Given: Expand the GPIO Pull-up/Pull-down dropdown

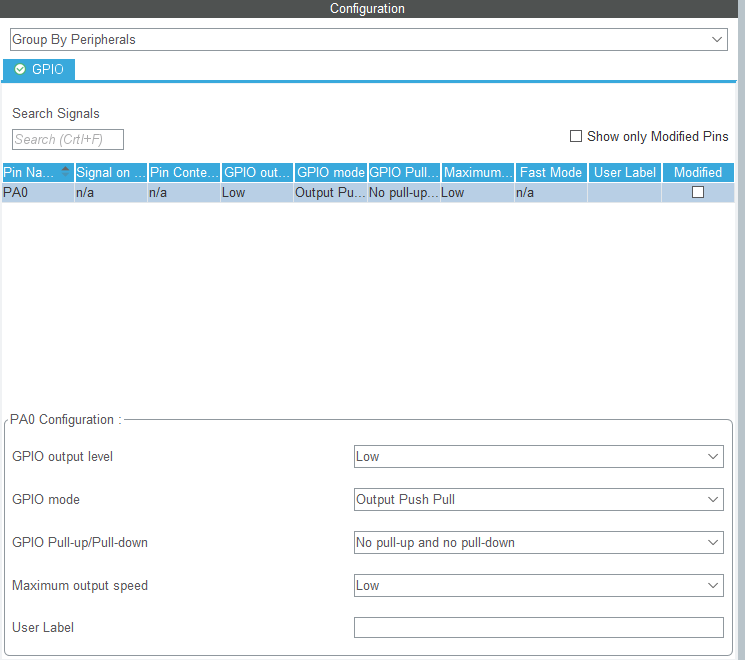Looking at the screenshot, I should pos(538,542).
